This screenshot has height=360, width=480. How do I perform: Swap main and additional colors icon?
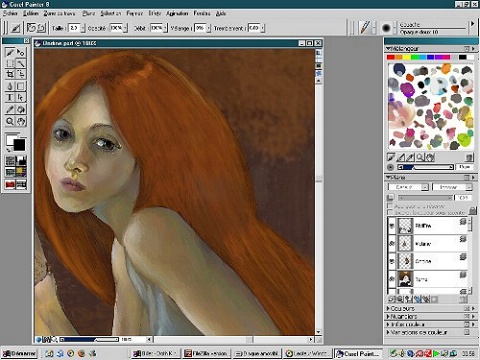pos(9,150)
